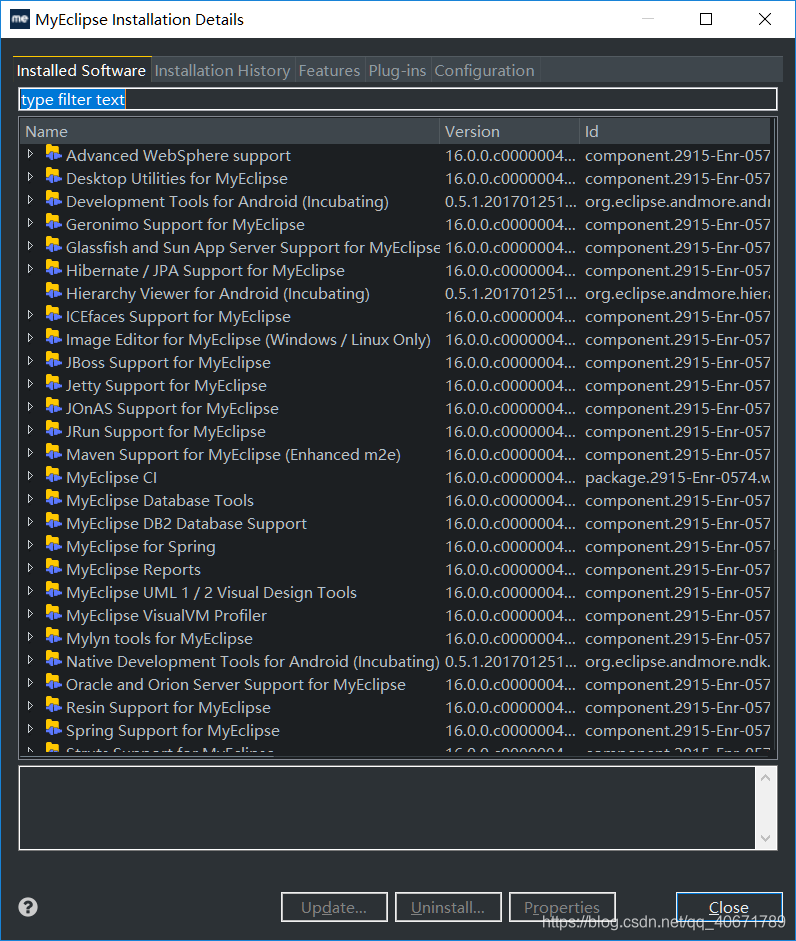Expand the Desktop Utilities for MyEclipse node
The width and height of the screenshot is (796, 941).
click(30, 177)
